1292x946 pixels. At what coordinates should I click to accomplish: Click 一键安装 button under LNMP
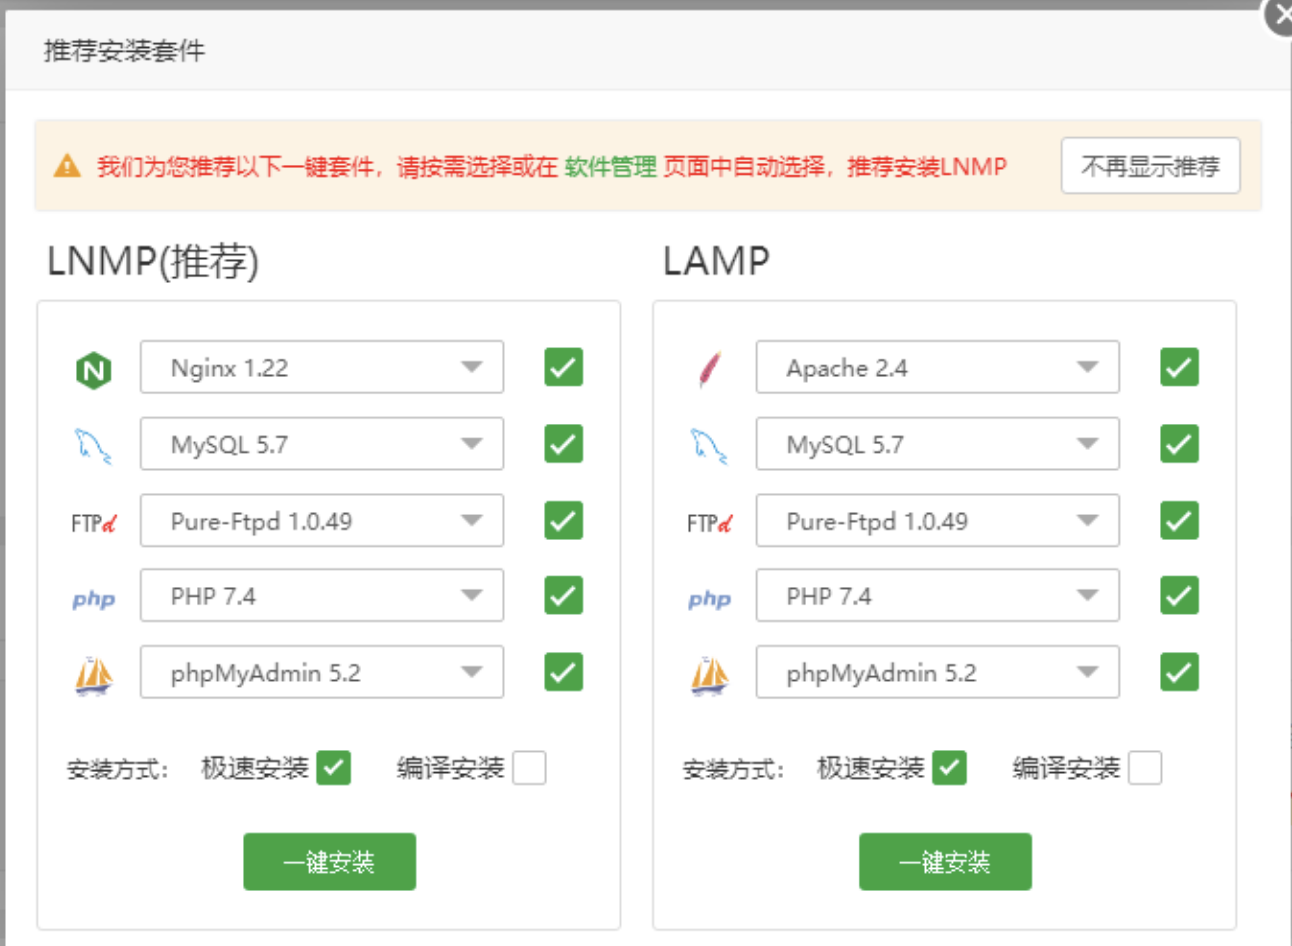[329, 861]
